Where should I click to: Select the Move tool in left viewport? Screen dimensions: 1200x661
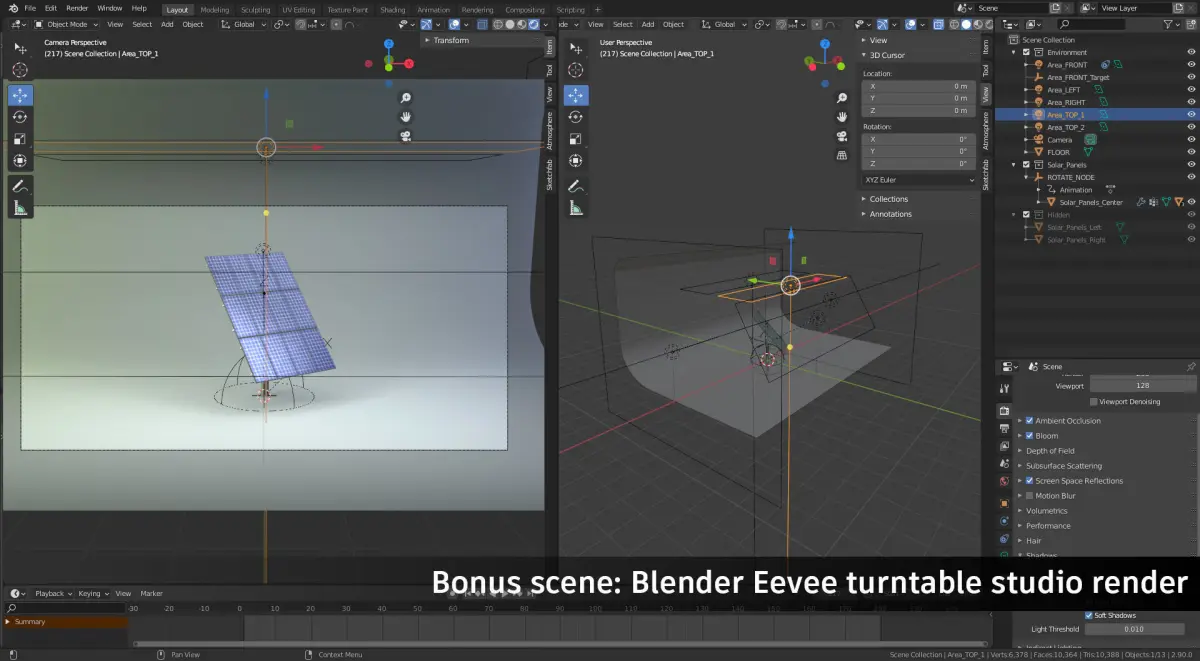(20, 95)
